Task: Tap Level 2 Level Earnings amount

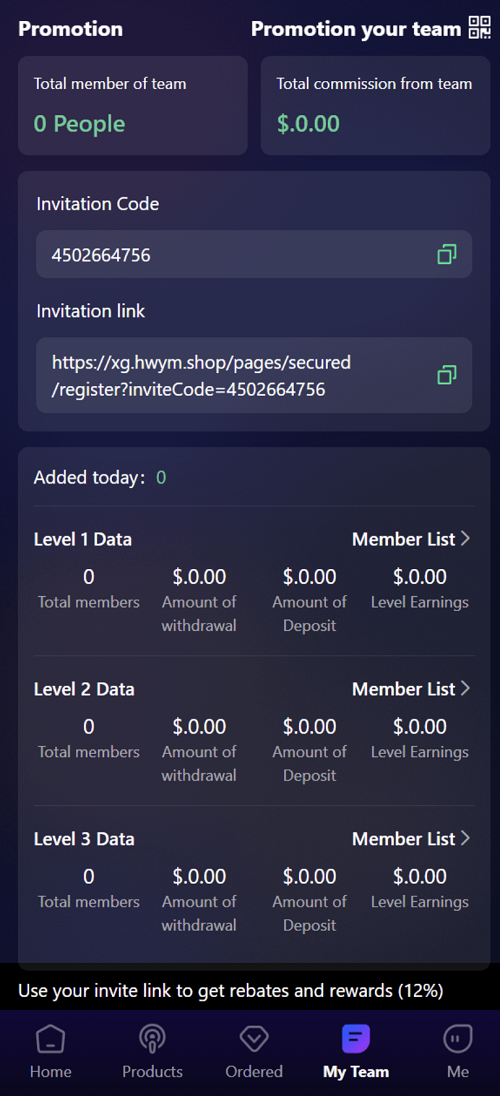Action: tap(420, 727)
